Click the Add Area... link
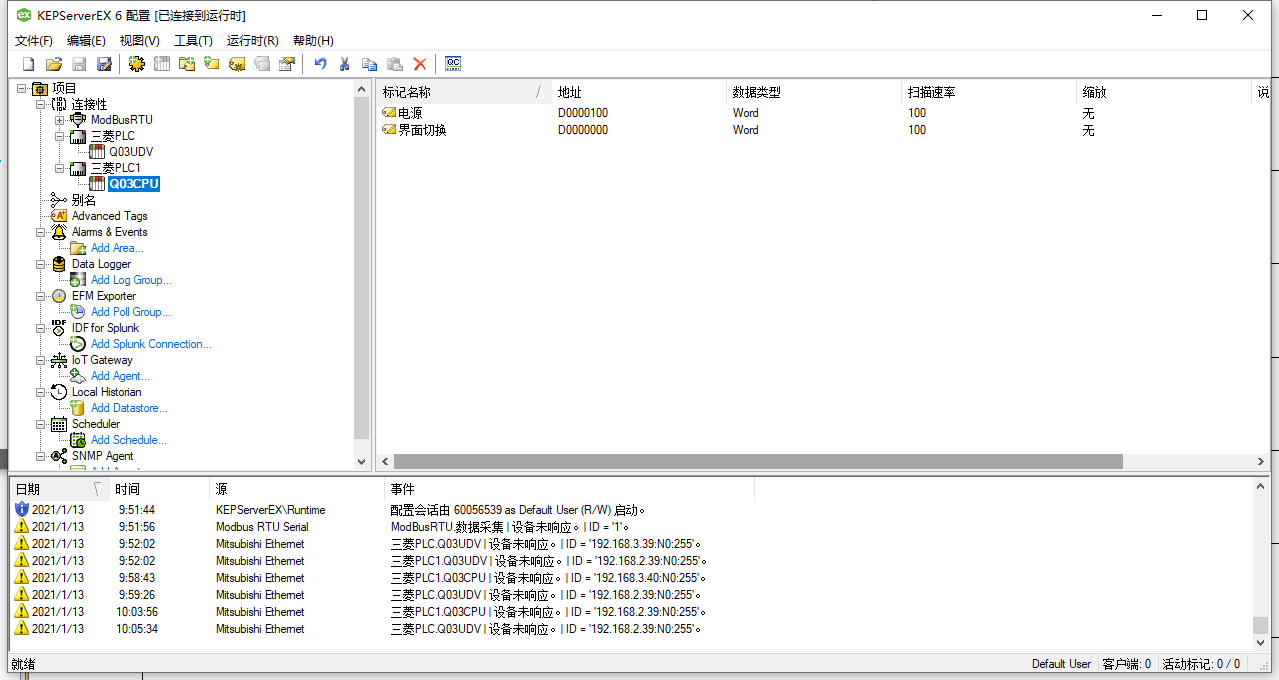The width and height of the screenshot is (1279, 680). click(117, 248)
